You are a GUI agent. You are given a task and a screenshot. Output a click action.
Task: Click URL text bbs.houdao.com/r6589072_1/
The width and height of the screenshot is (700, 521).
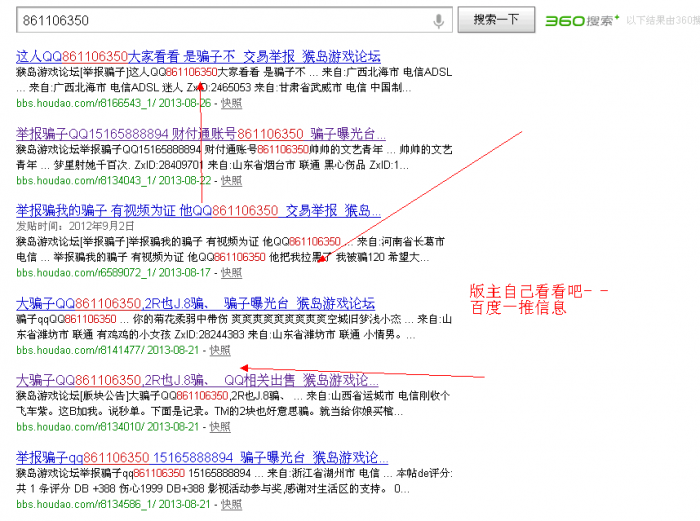click(86, 273)
